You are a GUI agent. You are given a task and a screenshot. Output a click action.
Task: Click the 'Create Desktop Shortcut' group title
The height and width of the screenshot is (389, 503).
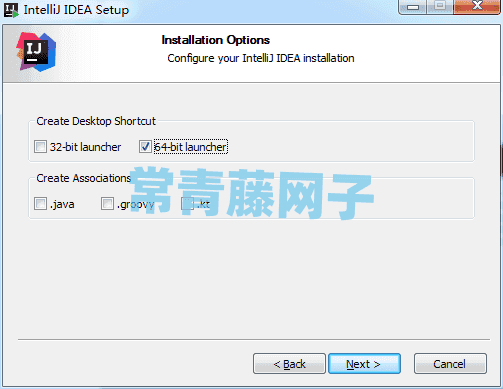click(96, 121)
